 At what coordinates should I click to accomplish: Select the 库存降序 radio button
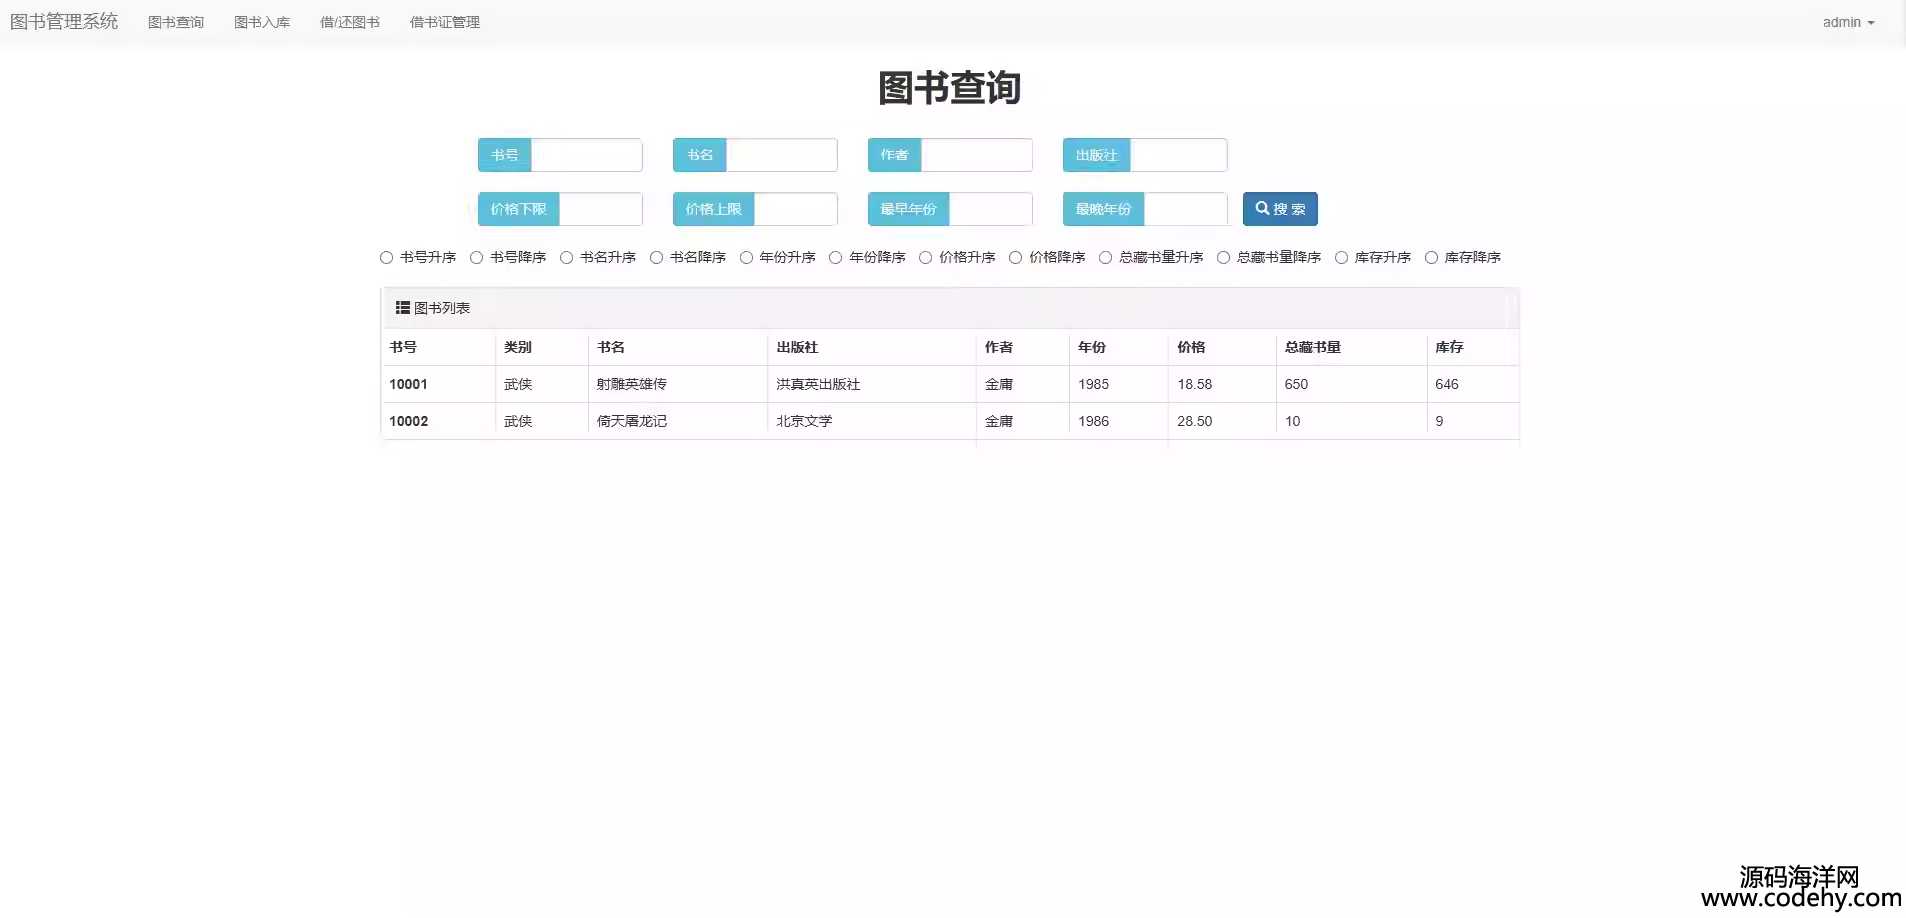[1431, 258]
